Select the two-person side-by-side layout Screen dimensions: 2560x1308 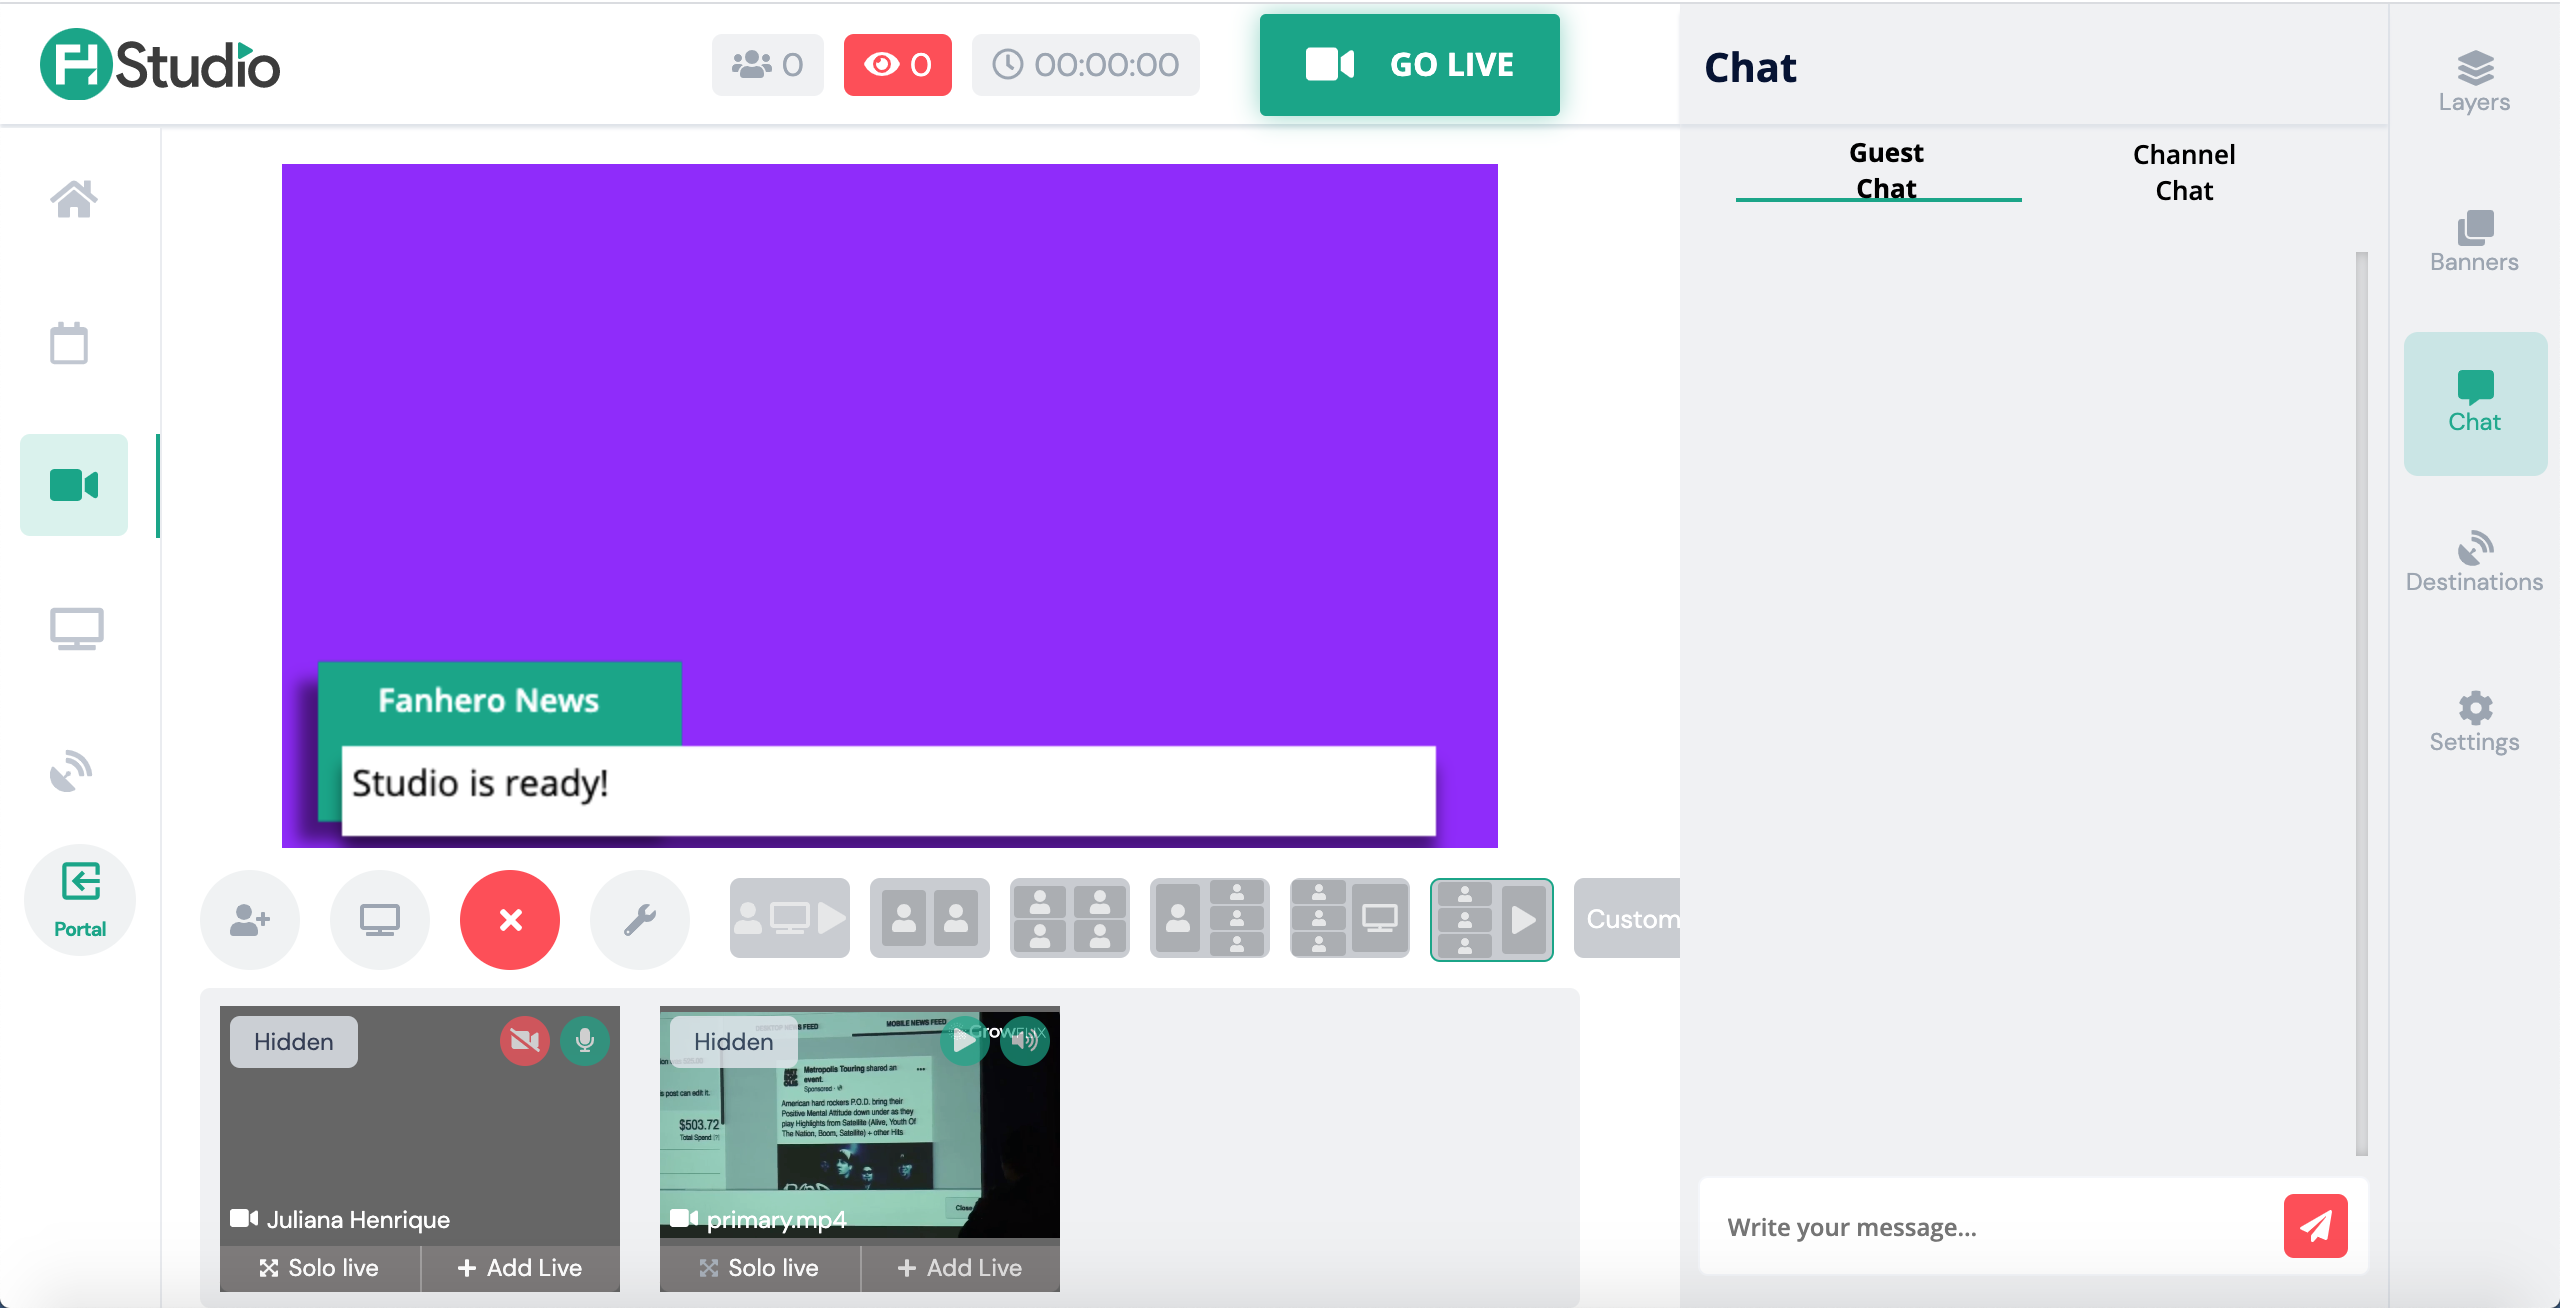[930, 919]
